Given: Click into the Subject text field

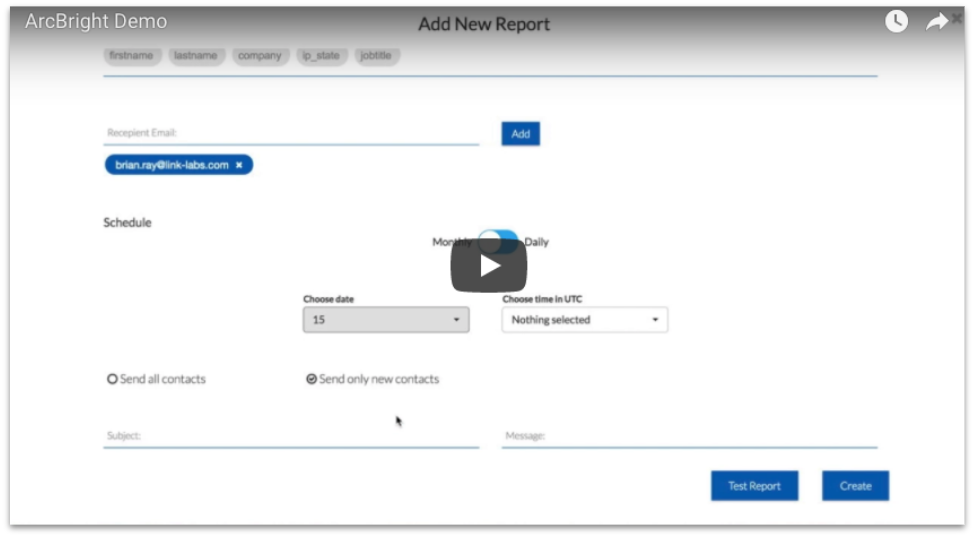Looking at the screenshot, I should (x=290, y=436).
